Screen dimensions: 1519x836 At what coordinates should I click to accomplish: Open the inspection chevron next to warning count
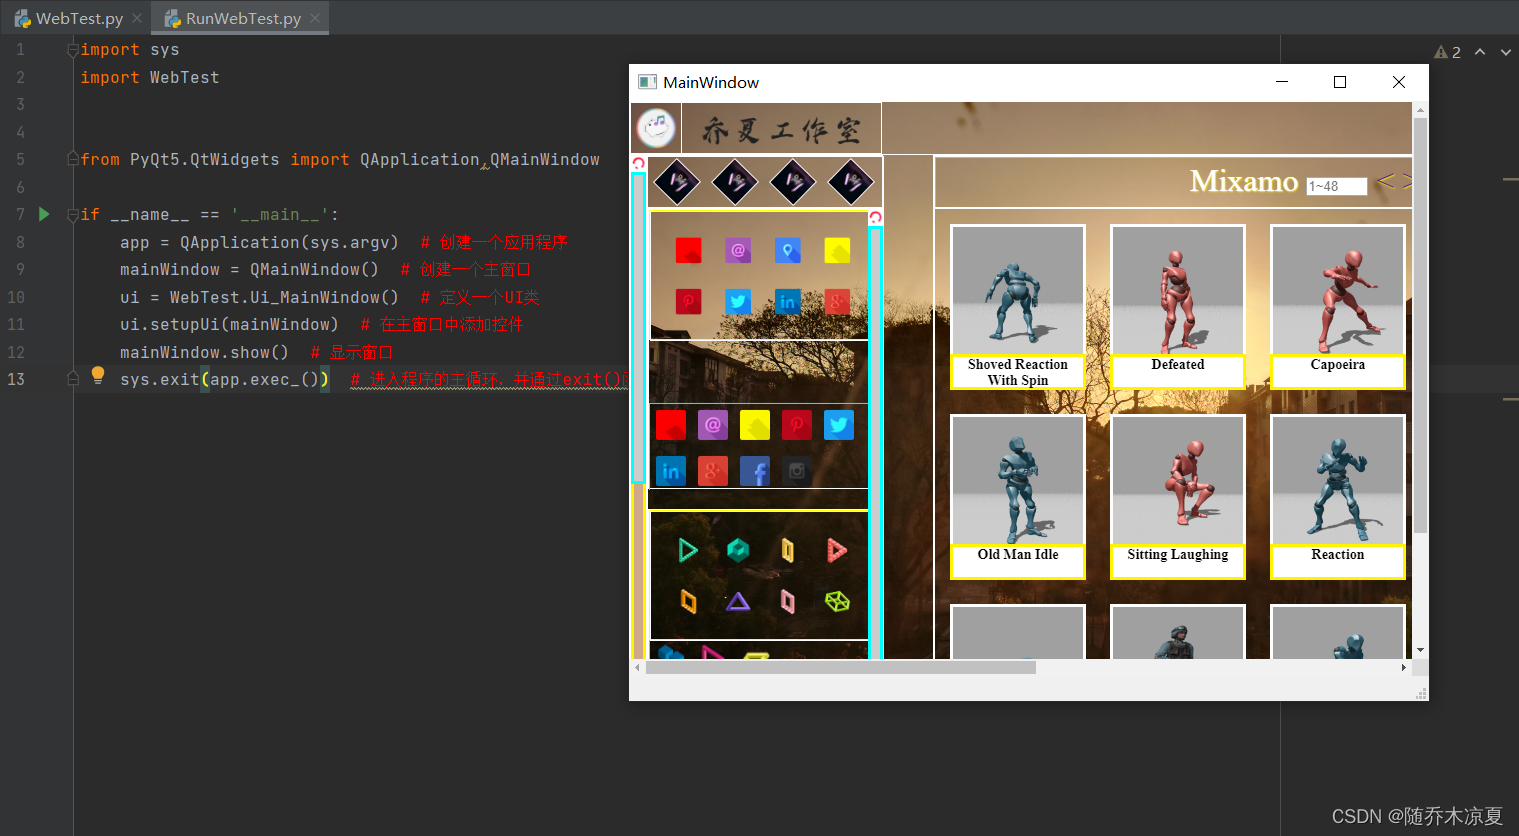pos(1481,51)
